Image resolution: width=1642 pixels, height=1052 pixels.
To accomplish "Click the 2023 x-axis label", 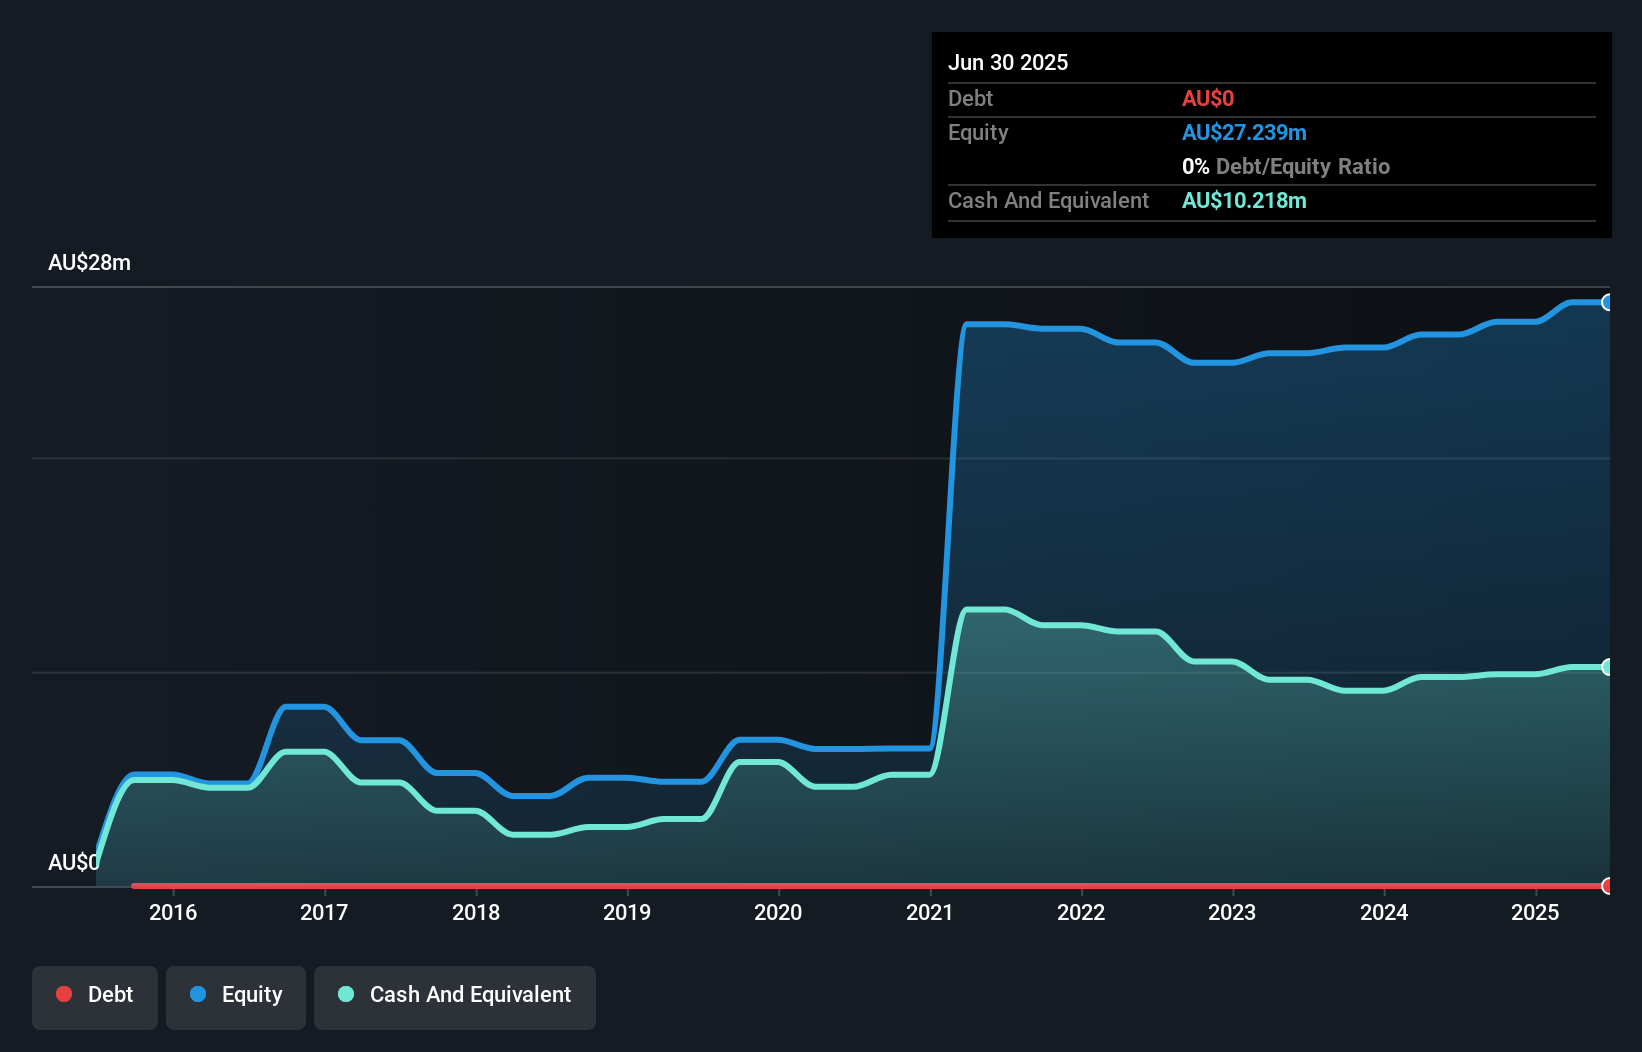I will [1232, 912].
